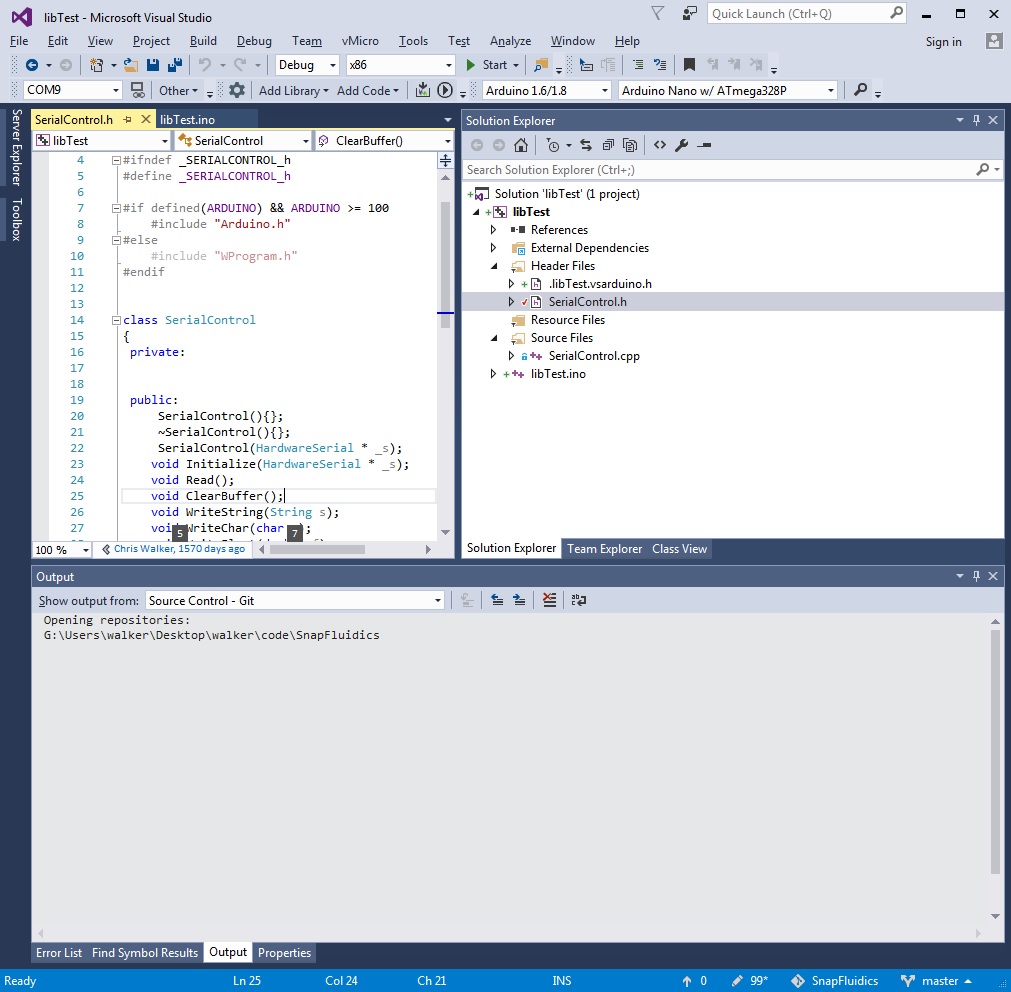The height and width of the screenshot is (992, 1011).
Task: Click the Comment out selected lines icon
Action: coord(638,65)
